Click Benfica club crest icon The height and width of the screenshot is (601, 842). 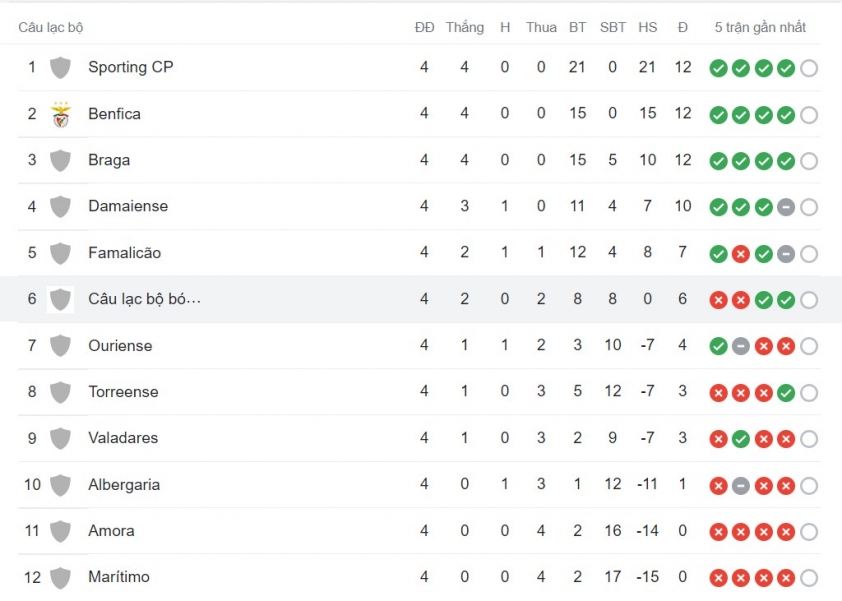(x=61, y=114)
